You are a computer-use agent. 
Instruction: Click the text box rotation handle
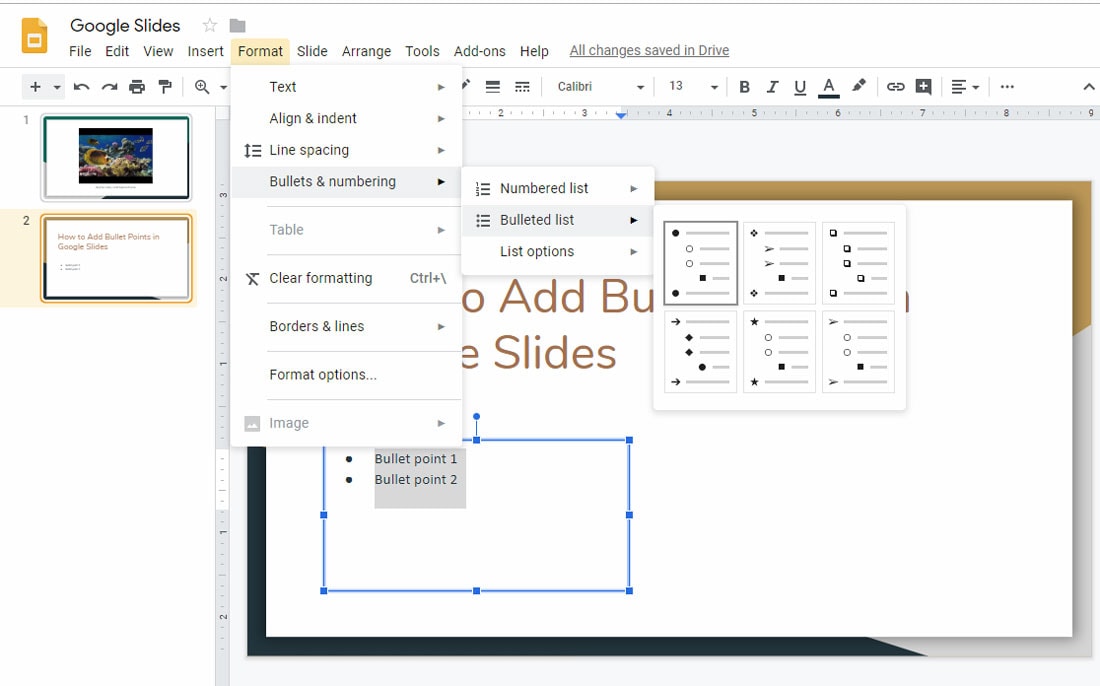(x=476, y=417)
